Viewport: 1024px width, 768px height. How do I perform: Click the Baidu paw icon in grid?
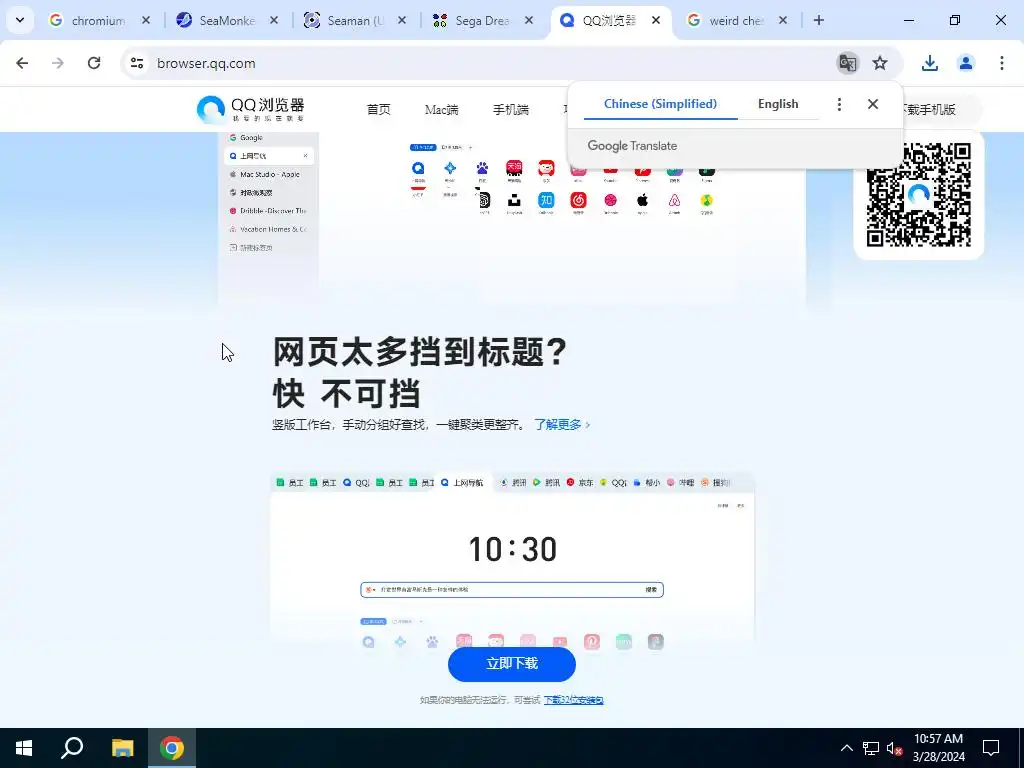(482, 168)
